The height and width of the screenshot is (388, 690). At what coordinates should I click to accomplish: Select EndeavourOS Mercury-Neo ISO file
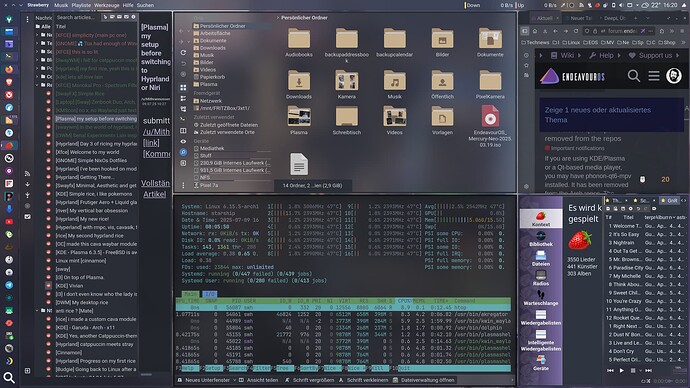tap(490, 126)
